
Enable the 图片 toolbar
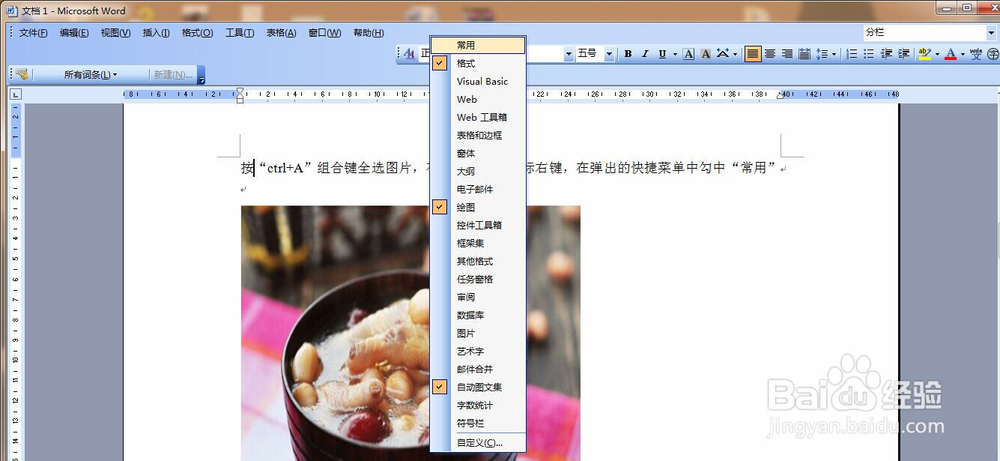[478, 333]
